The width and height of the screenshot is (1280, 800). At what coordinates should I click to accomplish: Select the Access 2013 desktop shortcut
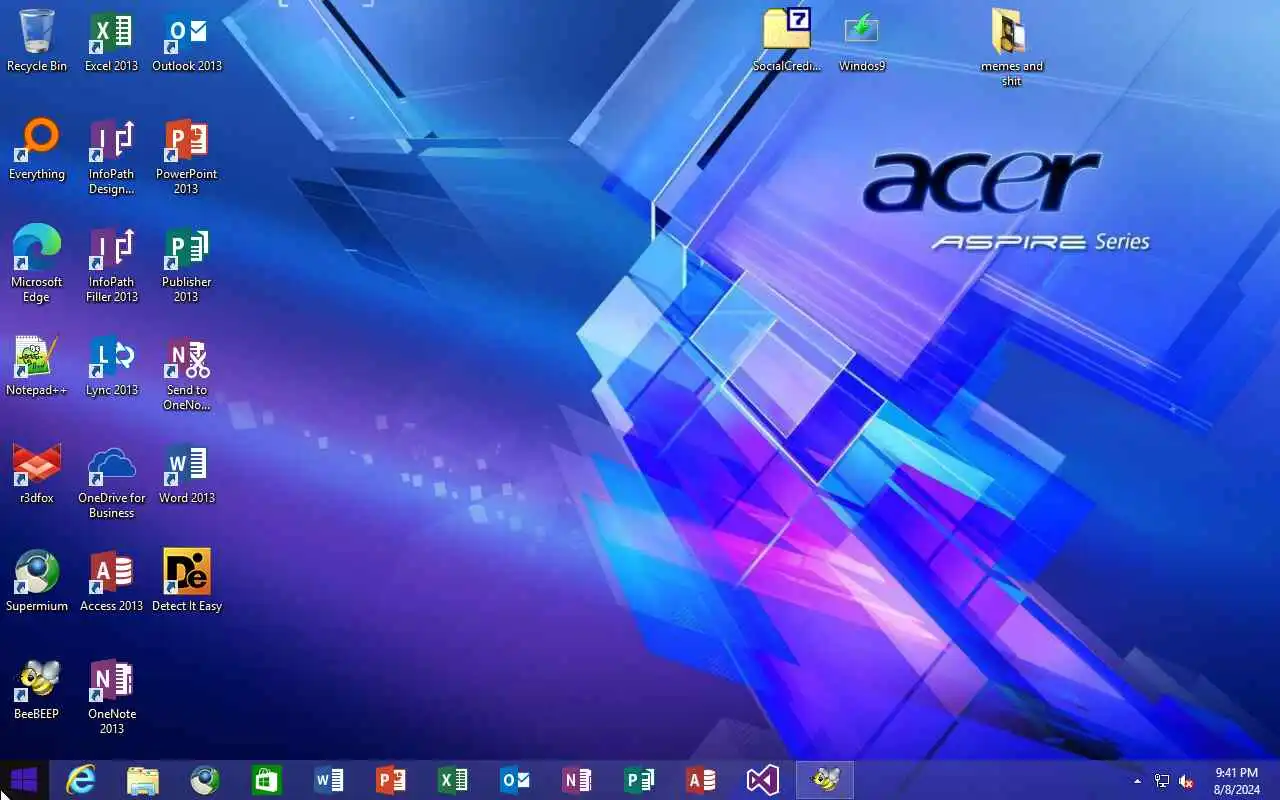tap(112, 581)
